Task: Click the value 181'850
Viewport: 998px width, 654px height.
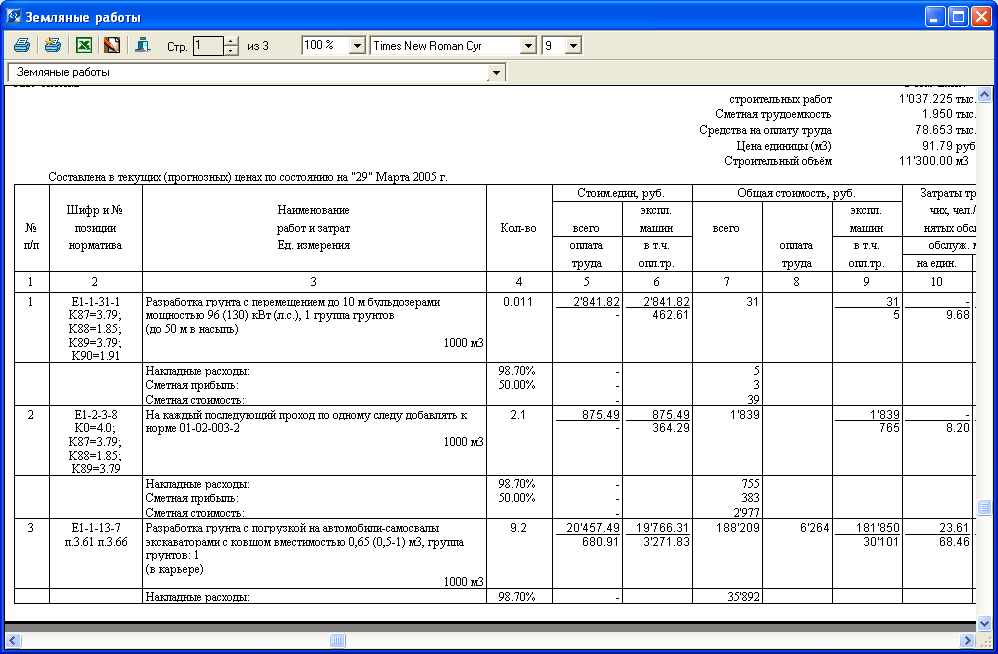Action: point(878,528)
